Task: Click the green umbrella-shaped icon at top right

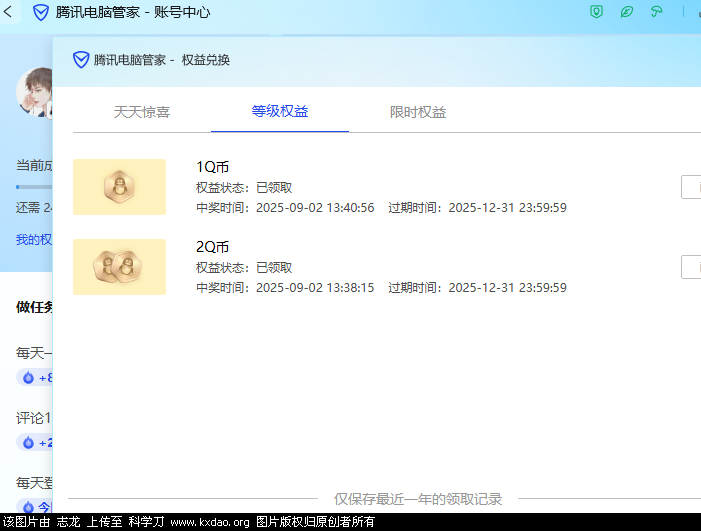Action: (x=656, y=13)
